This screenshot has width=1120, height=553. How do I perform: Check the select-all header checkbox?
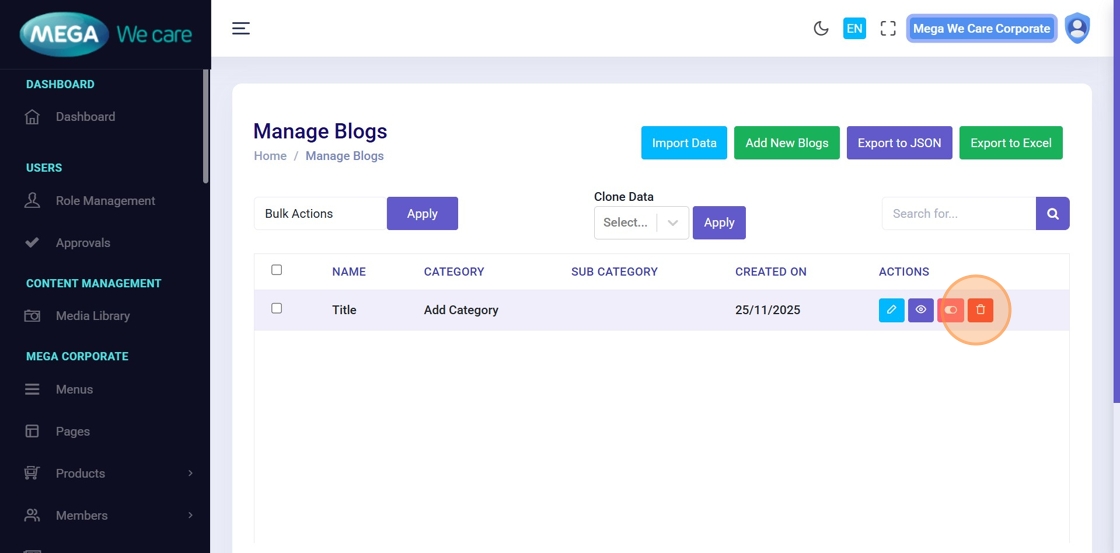277,270
